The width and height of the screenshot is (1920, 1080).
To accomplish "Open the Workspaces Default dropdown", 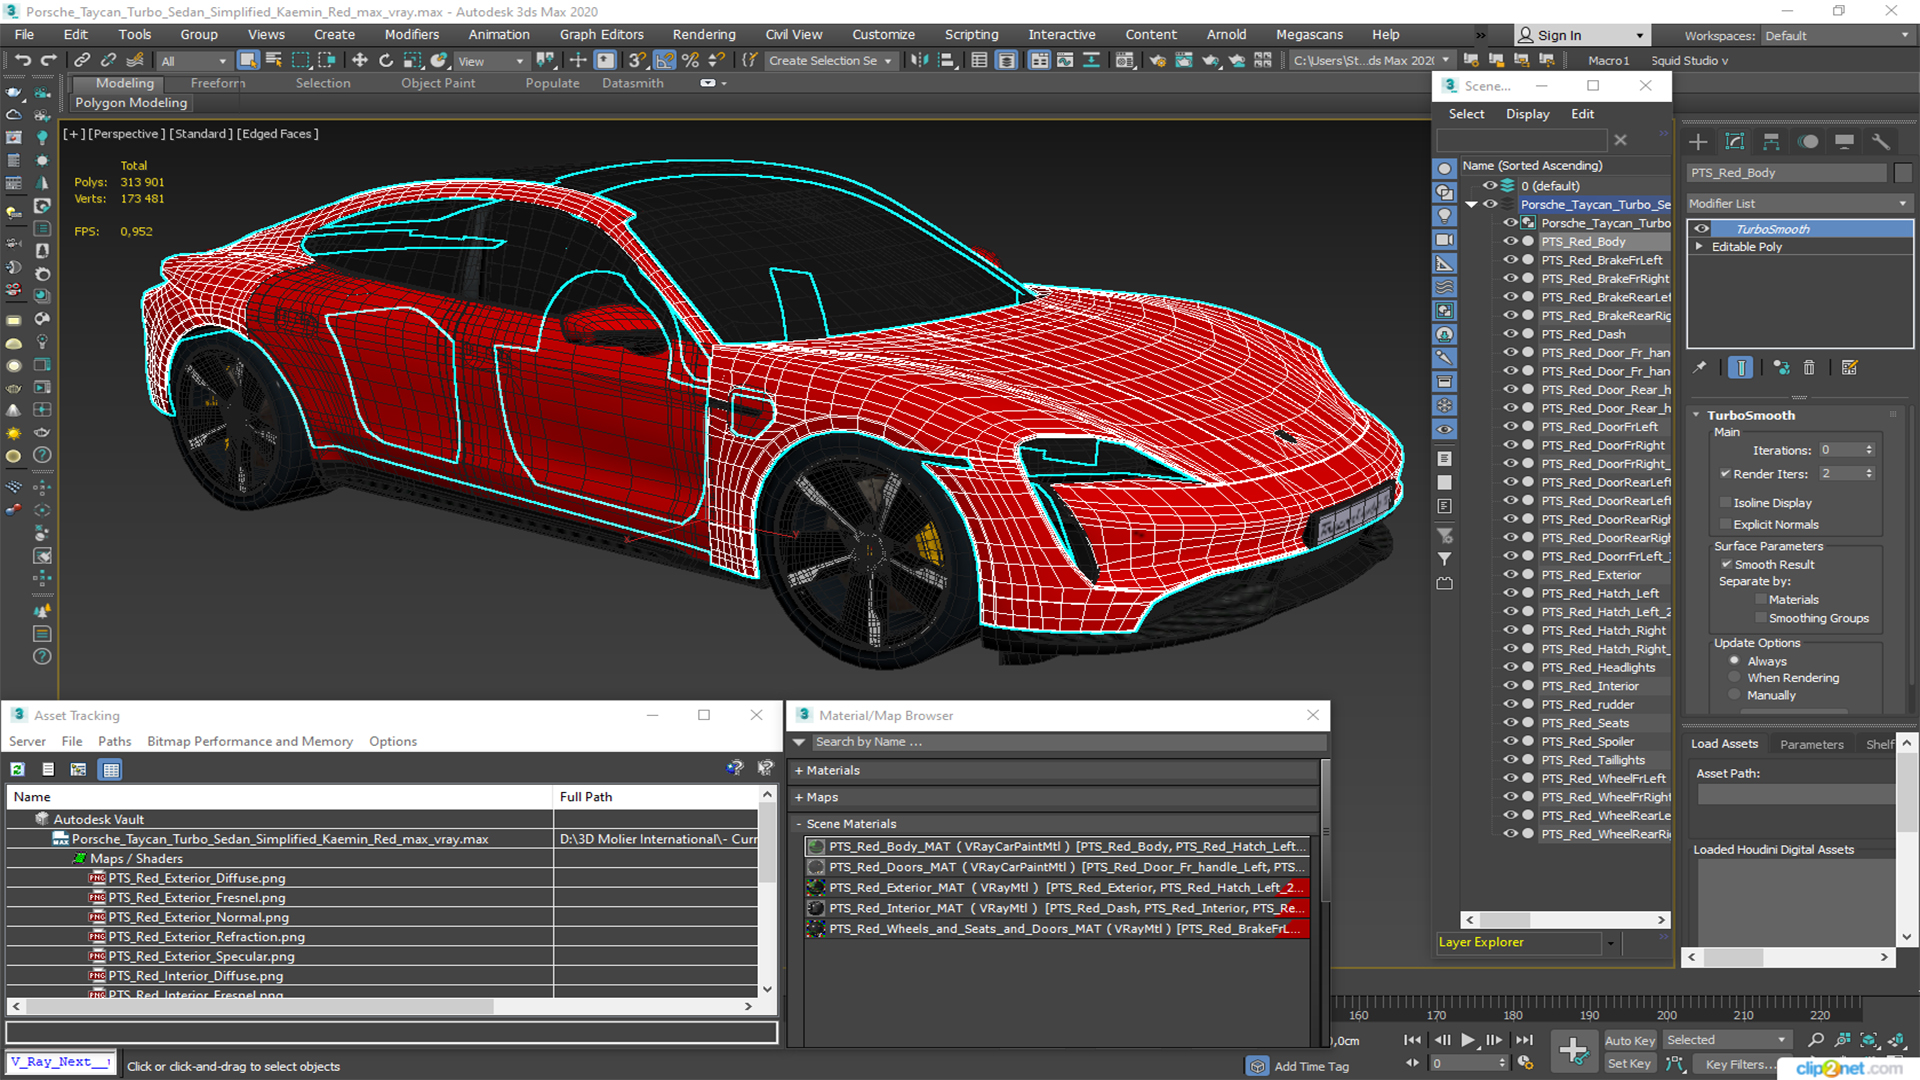I will [x=1837, y=35].
